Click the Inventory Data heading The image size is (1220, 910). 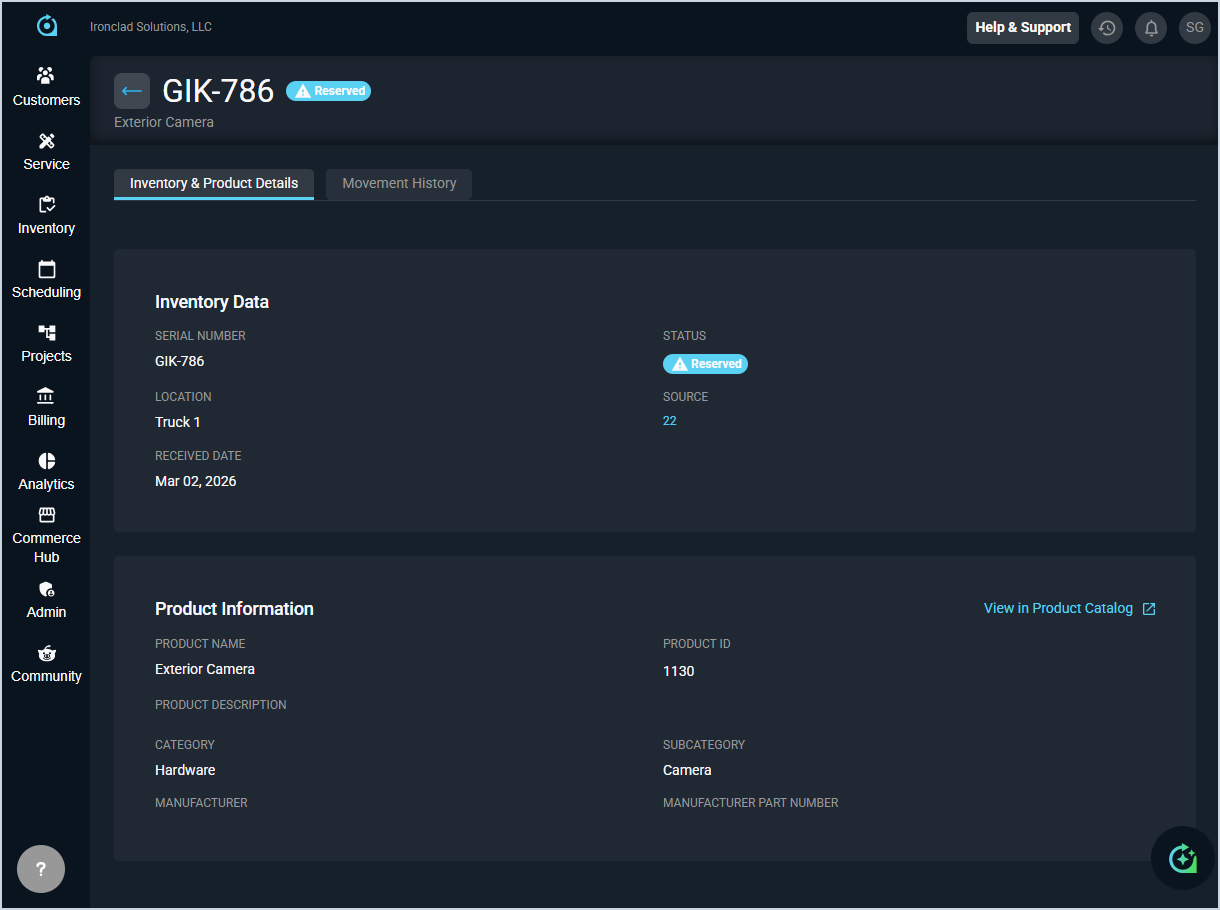[212, 302]
